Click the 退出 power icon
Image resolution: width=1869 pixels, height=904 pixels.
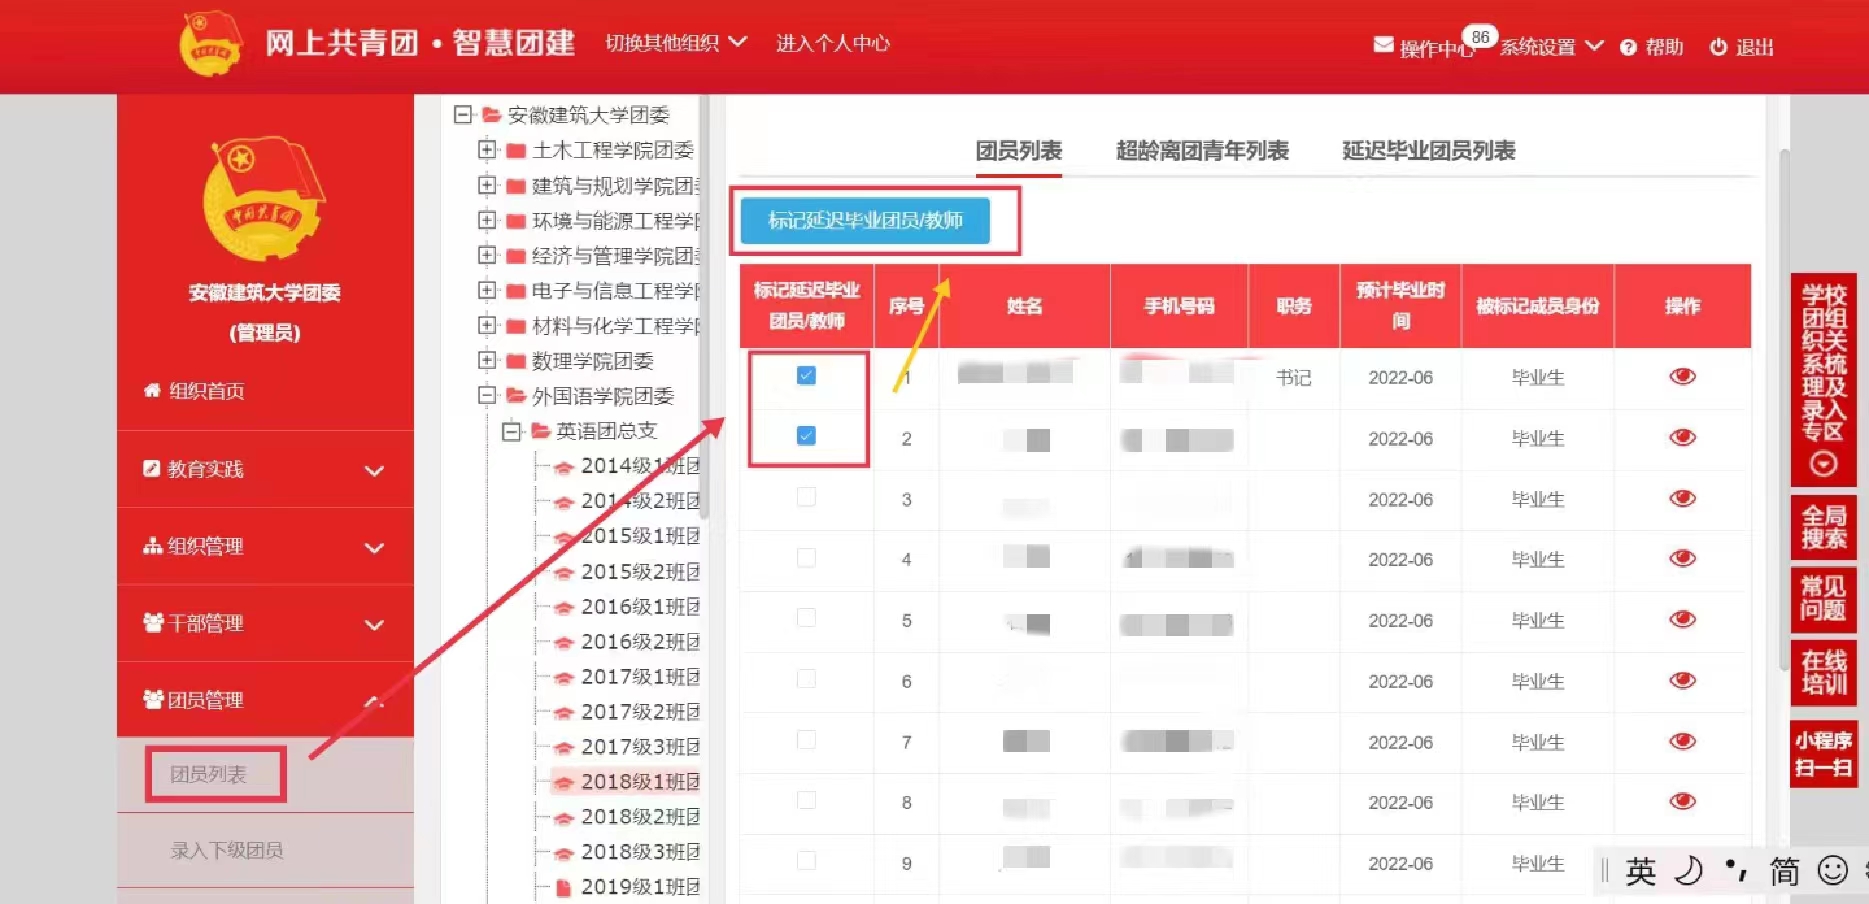point(1718,47)
